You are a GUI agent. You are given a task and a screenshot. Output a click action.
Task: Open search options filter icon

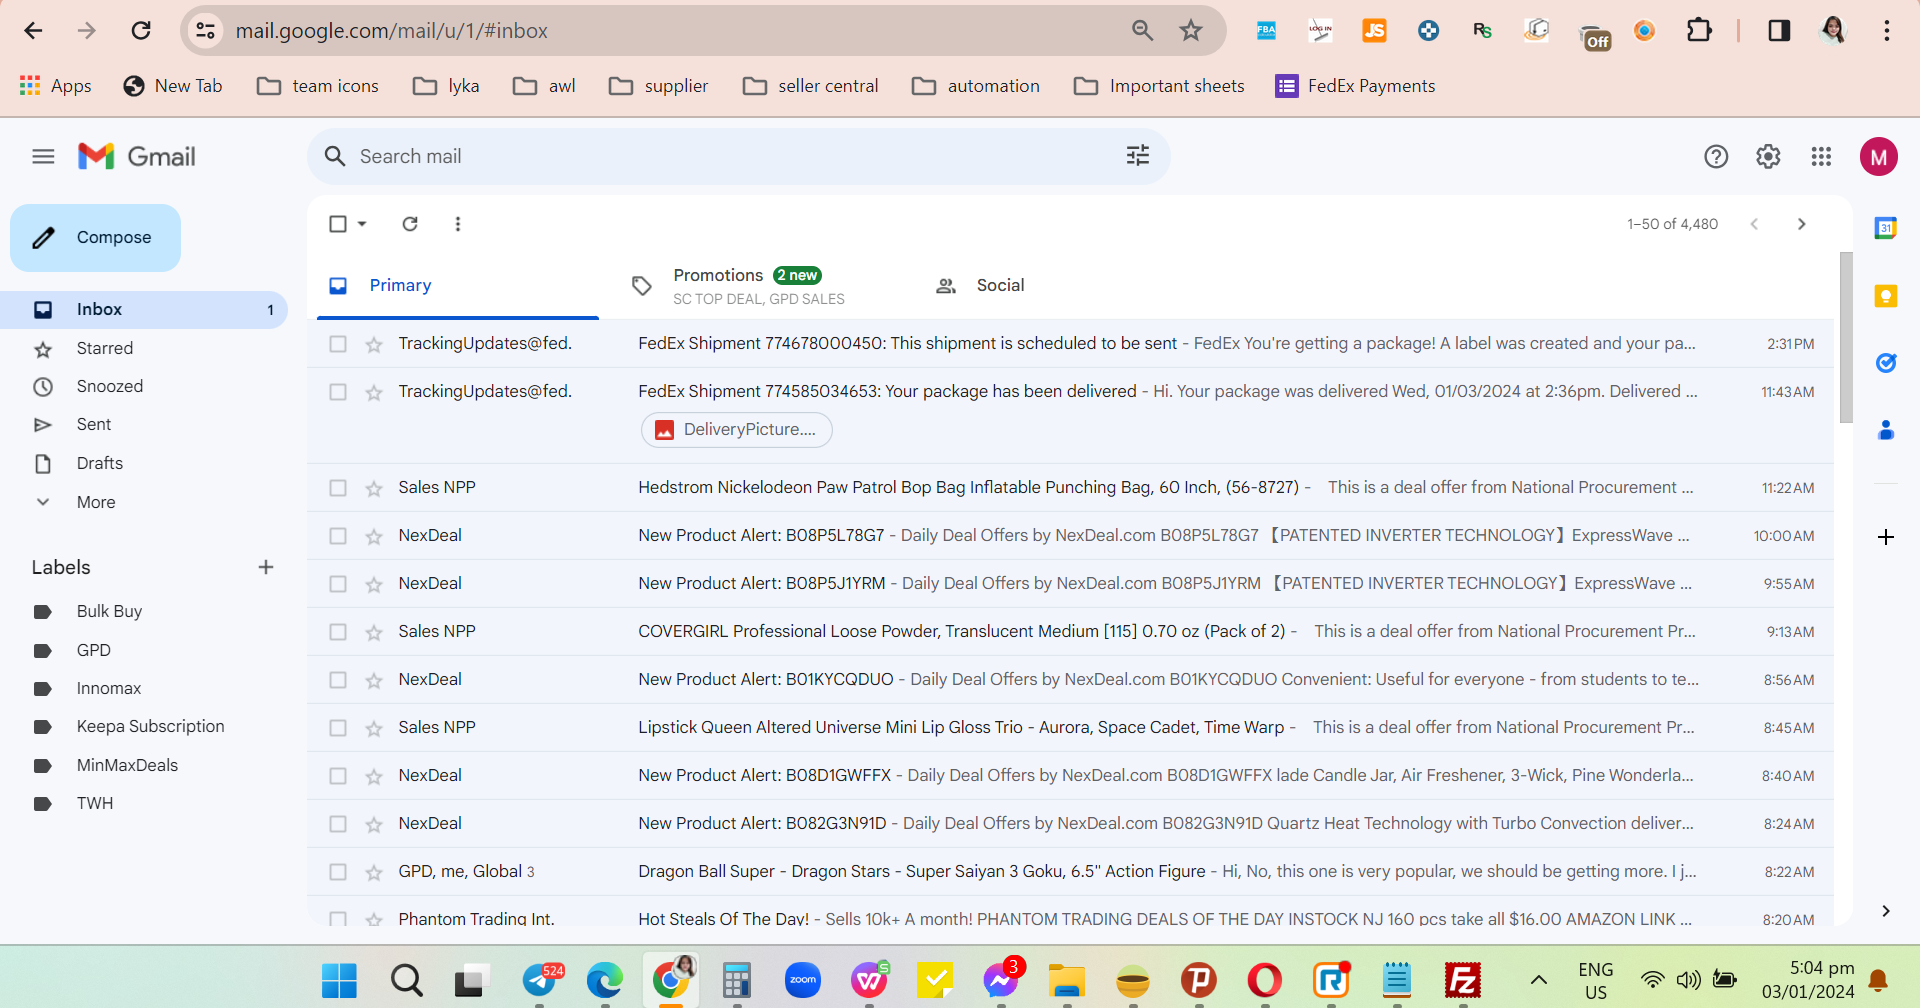pyautogui.click(x=1138, y=156)
